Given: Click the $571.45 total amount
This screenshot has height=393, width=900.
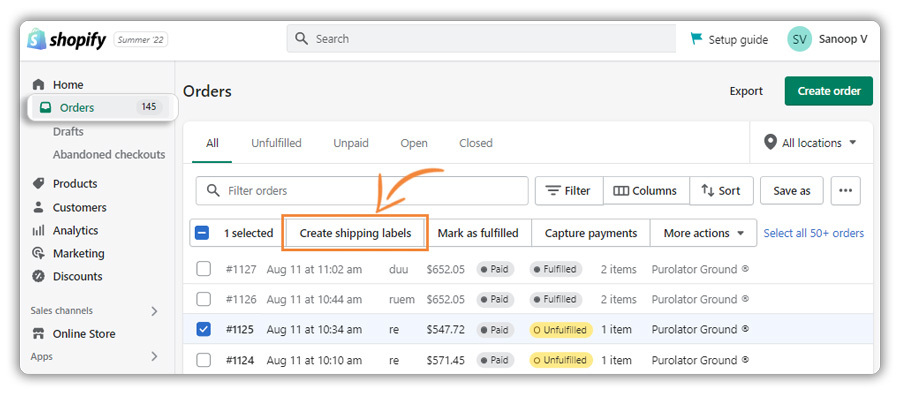Looking at the screenshot, I should coord(445,360).
